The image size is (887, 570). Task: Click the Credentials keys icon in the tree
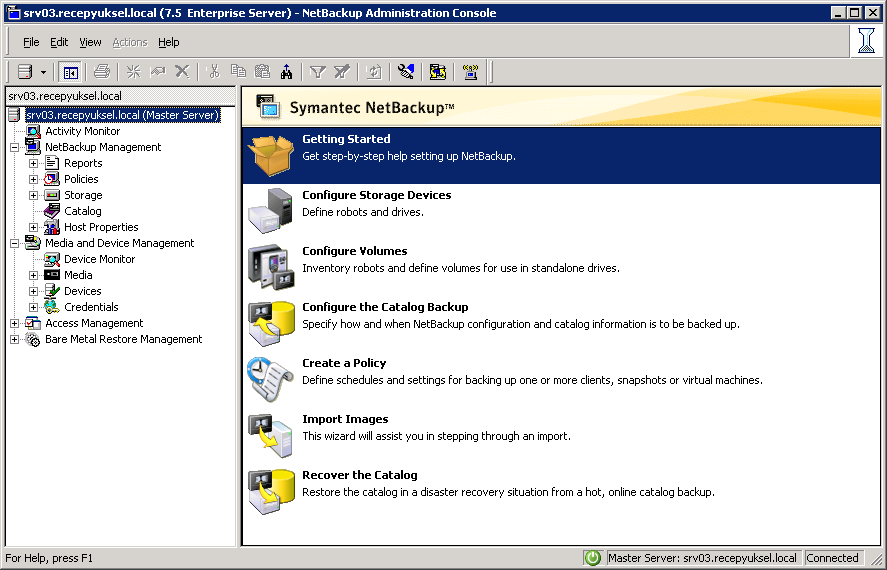[52, 307]
